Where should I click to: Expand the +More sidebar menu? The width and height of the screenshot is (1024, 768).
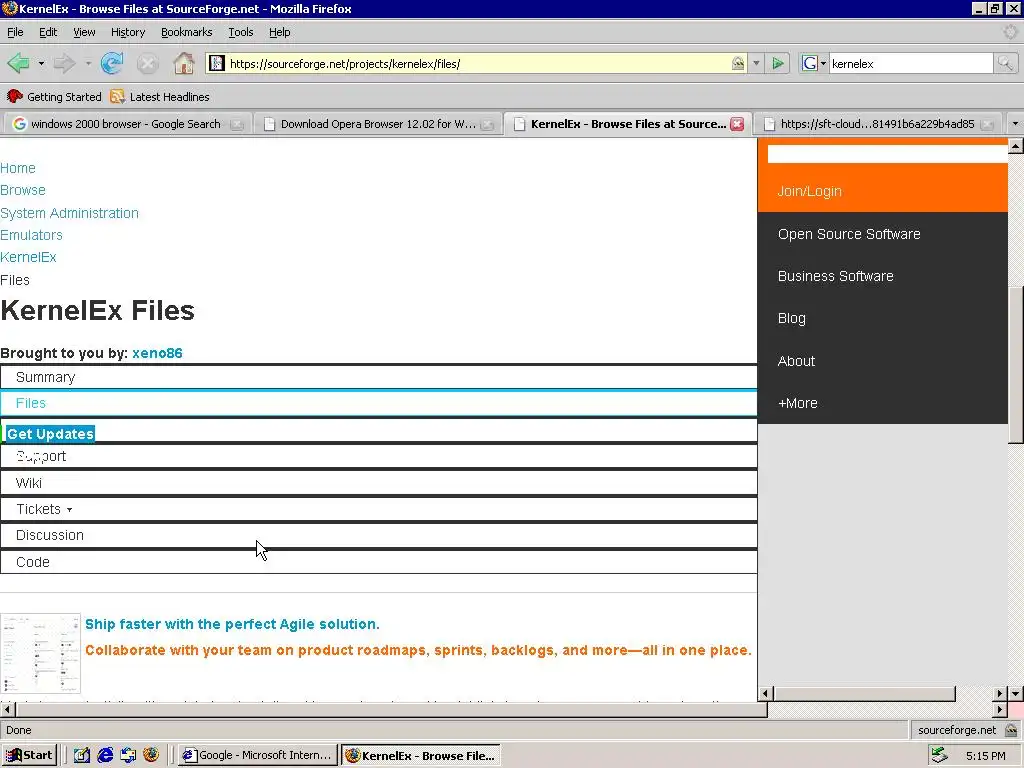(797, 403)
